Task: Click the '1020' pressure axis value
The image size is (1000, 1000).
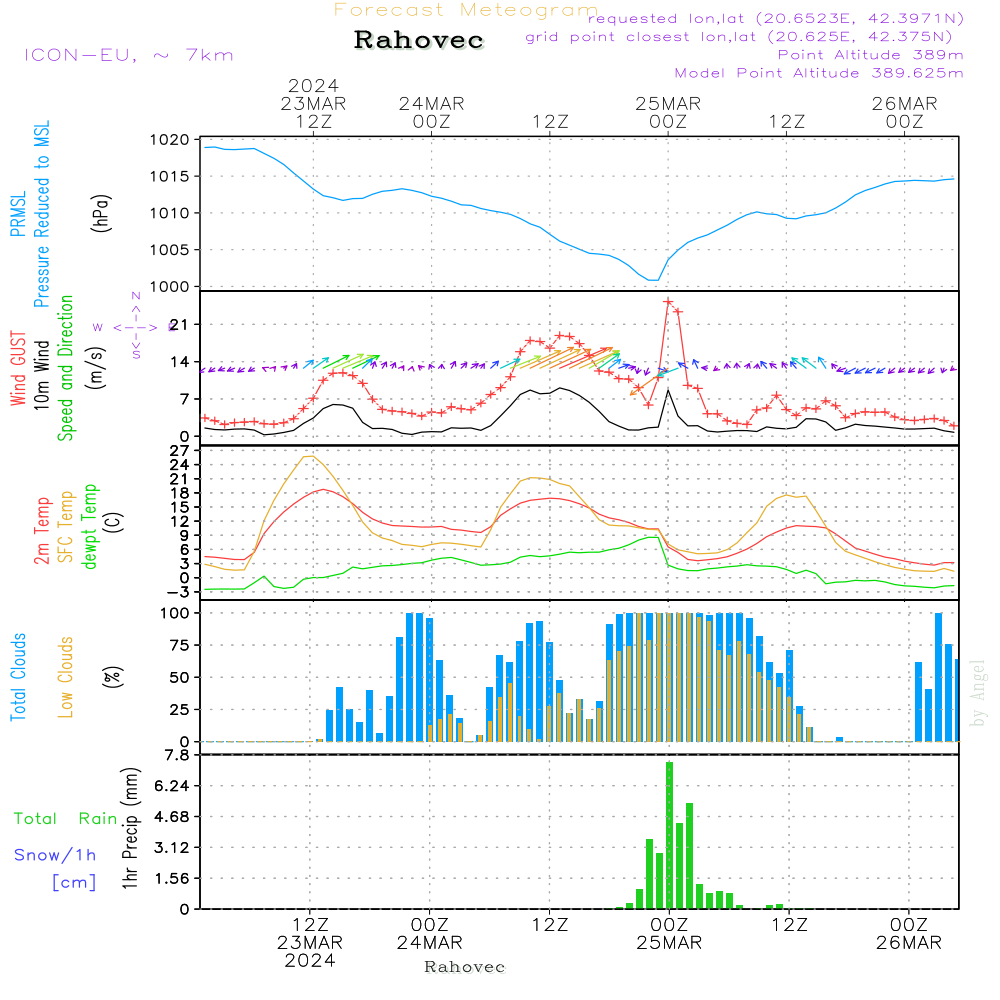Action: tap(169, 140)
